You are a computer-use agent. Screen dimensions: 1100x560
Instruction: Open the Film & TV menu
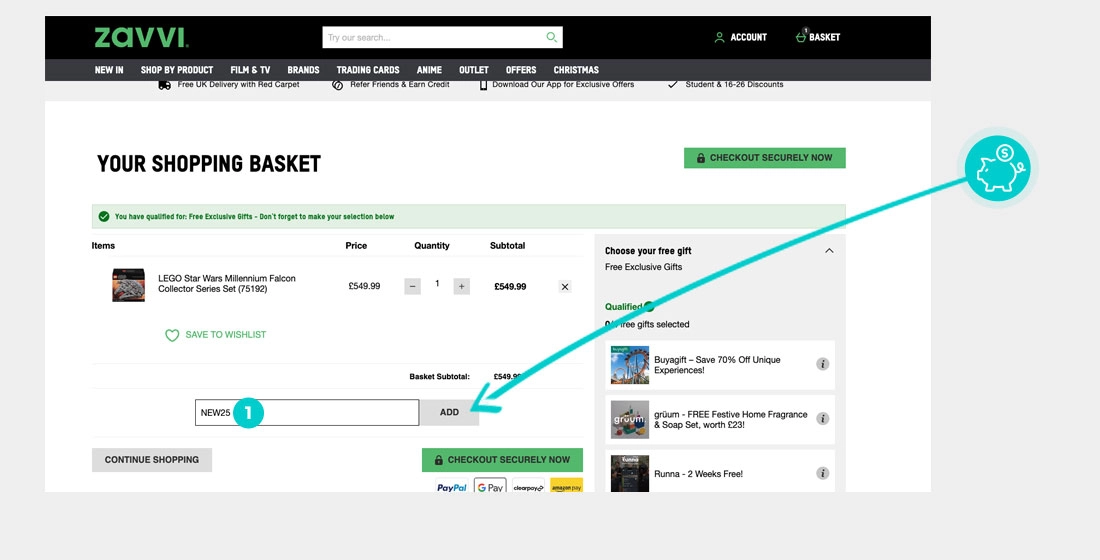click(250, 70)
